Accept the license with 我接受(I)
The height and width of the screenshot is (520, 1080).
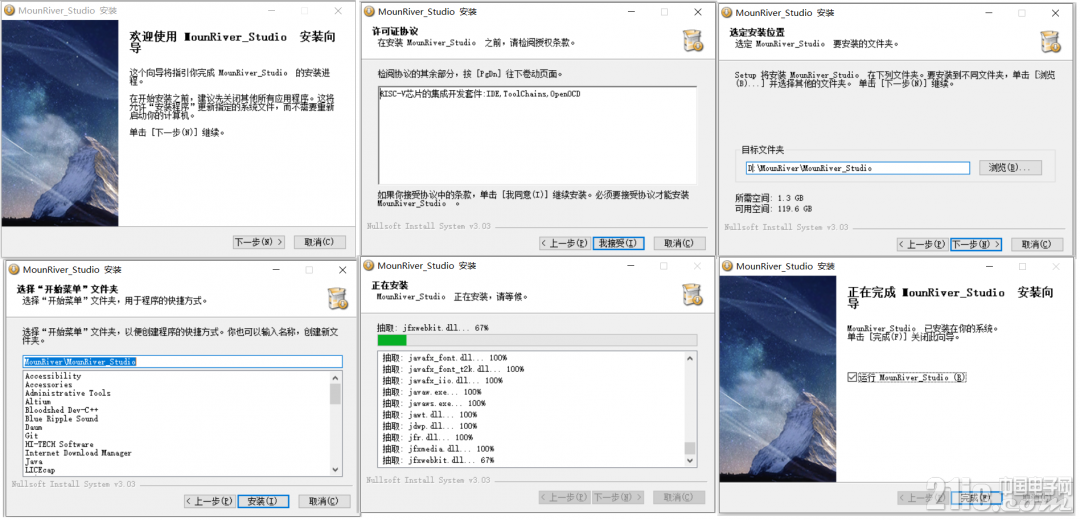point(619,243)
